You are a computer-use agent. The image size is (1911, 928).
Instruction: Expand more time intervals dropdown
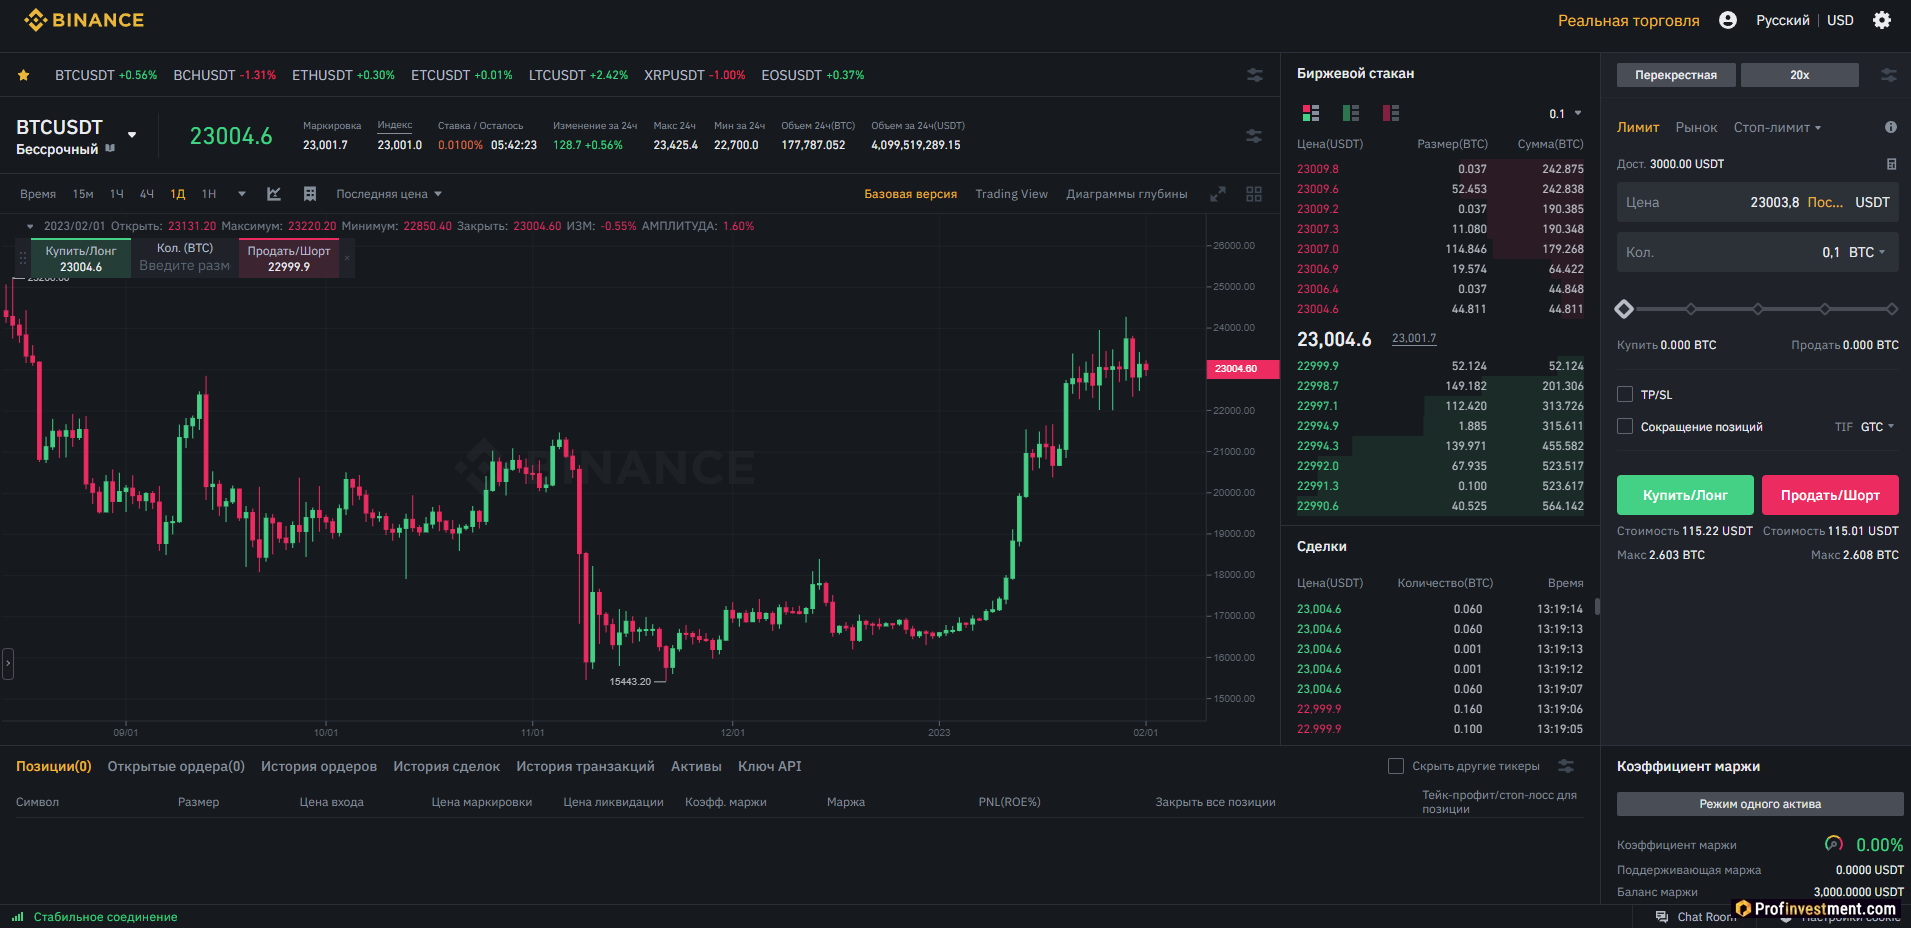[242, 194]
